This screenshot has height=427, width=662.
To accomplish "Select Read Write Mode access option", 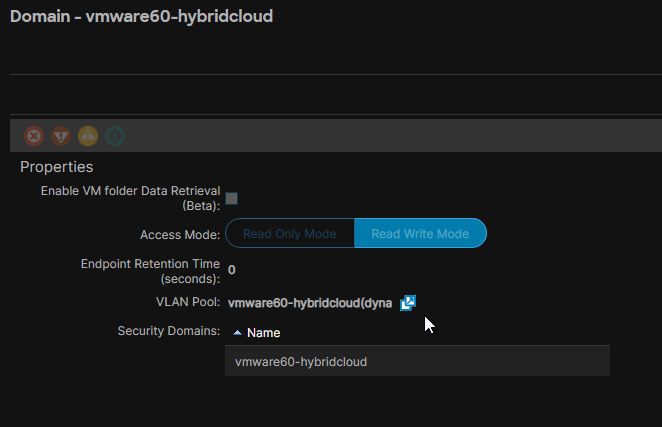I will (420, 234).
